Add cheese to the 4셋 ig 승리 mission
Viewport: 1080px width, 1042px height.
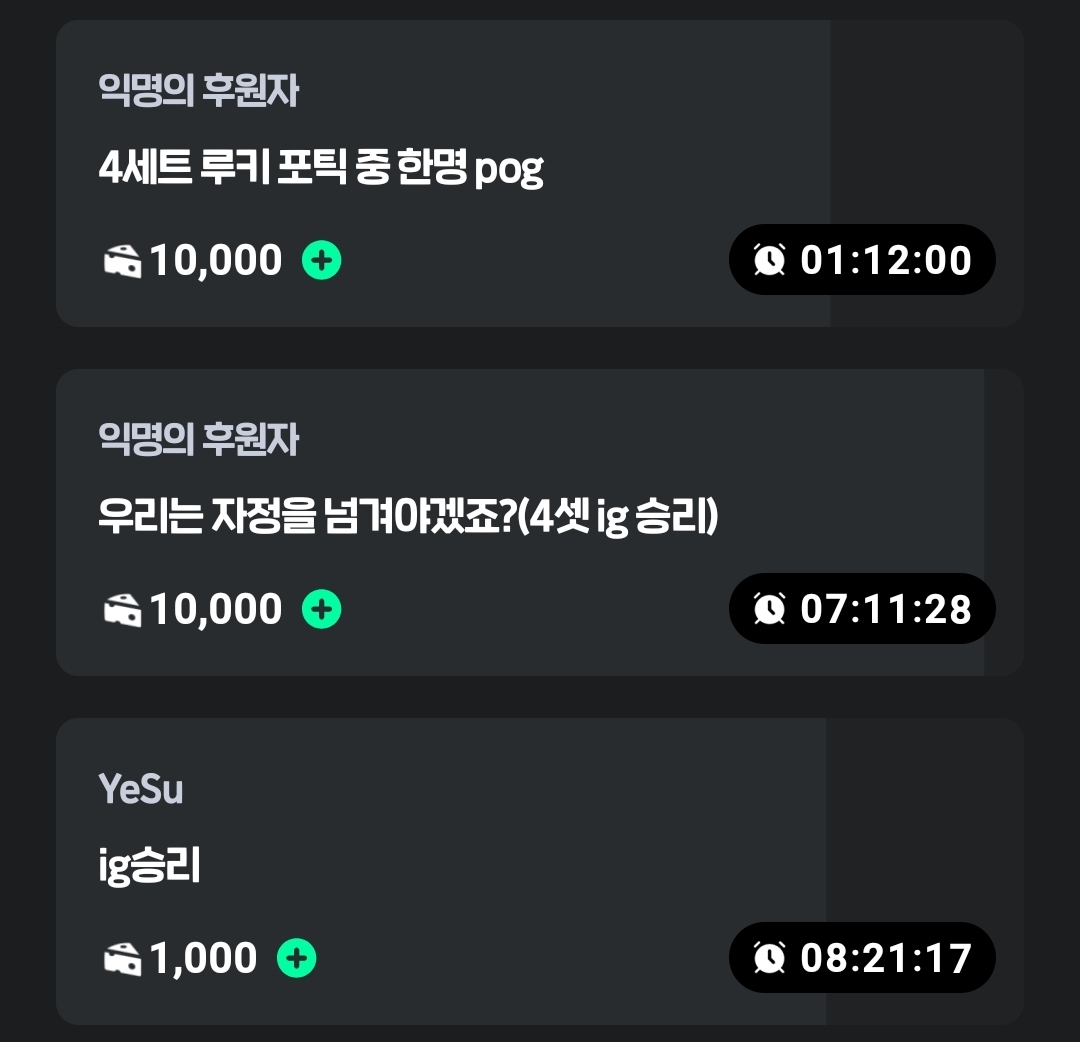(x=322, y=609)
